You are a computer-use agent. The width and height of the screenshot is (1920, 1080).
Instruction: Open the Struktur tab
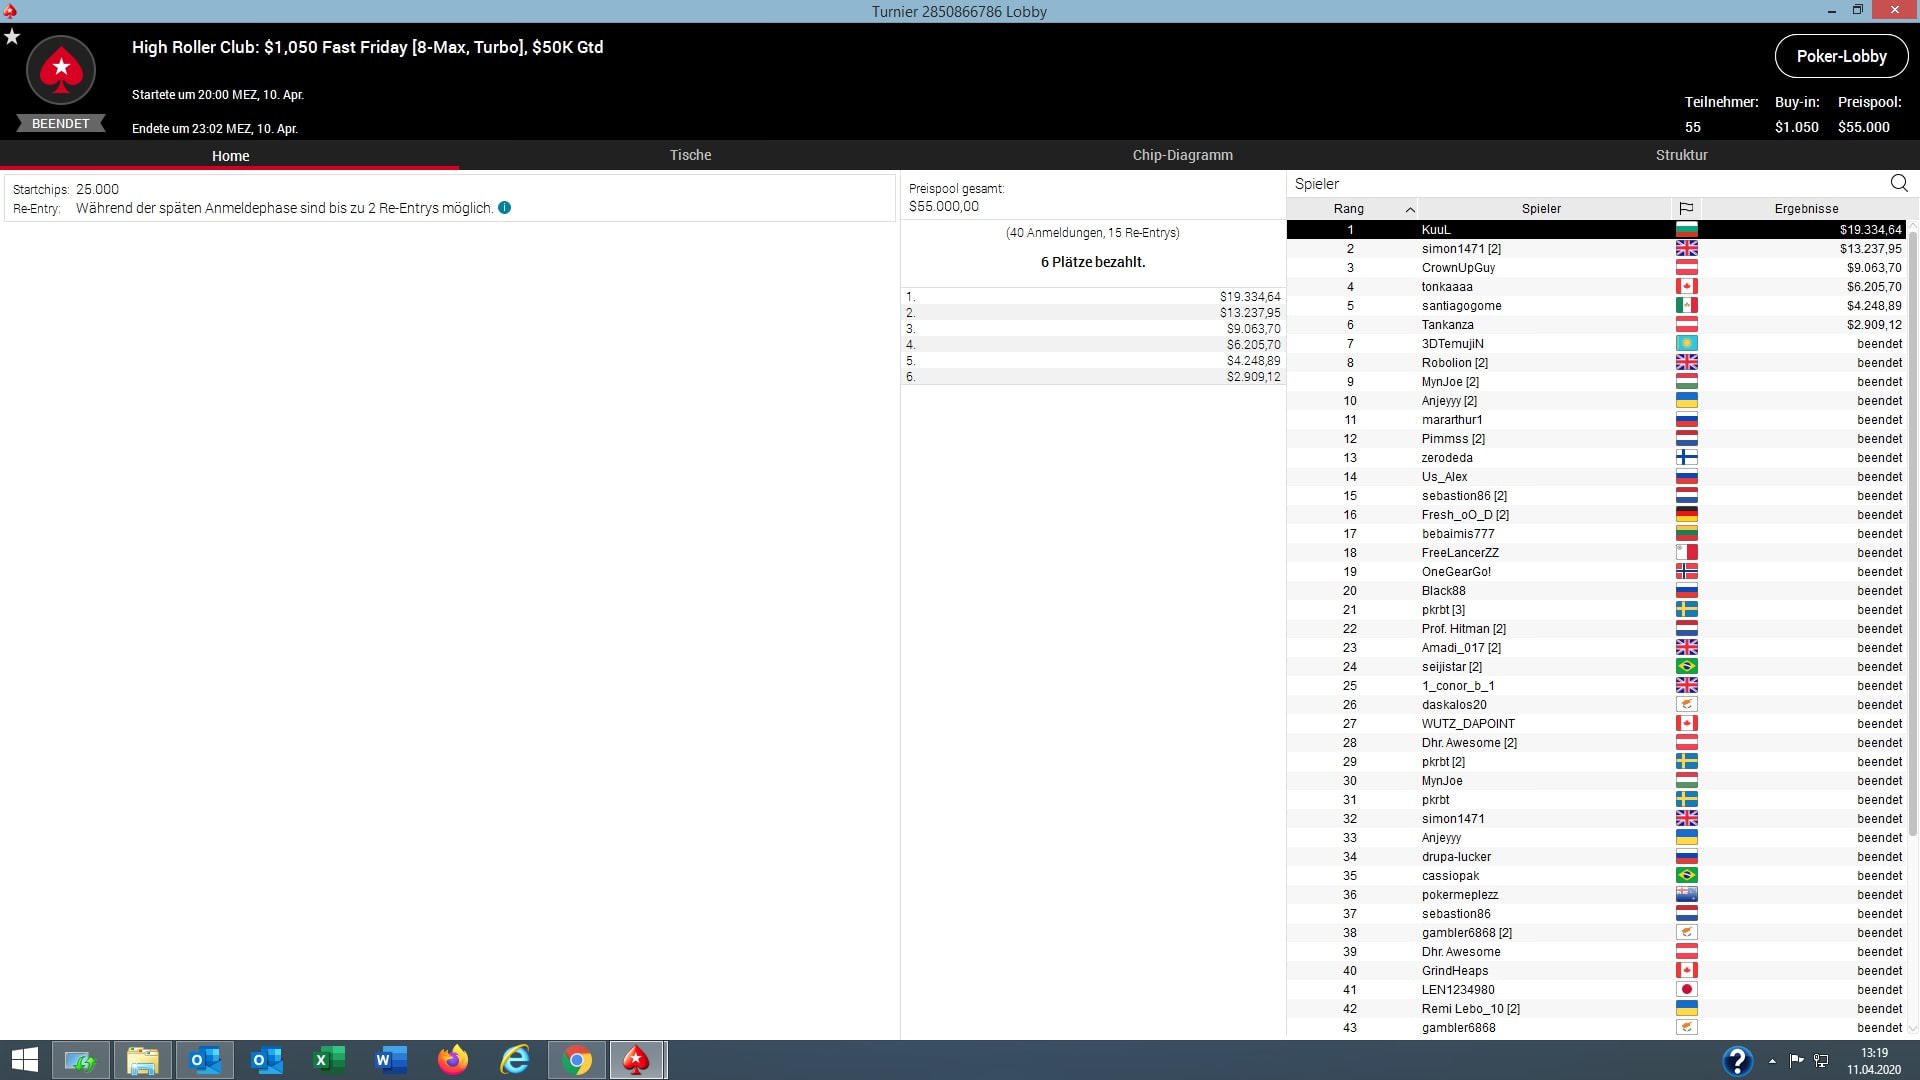[1681, 155]
